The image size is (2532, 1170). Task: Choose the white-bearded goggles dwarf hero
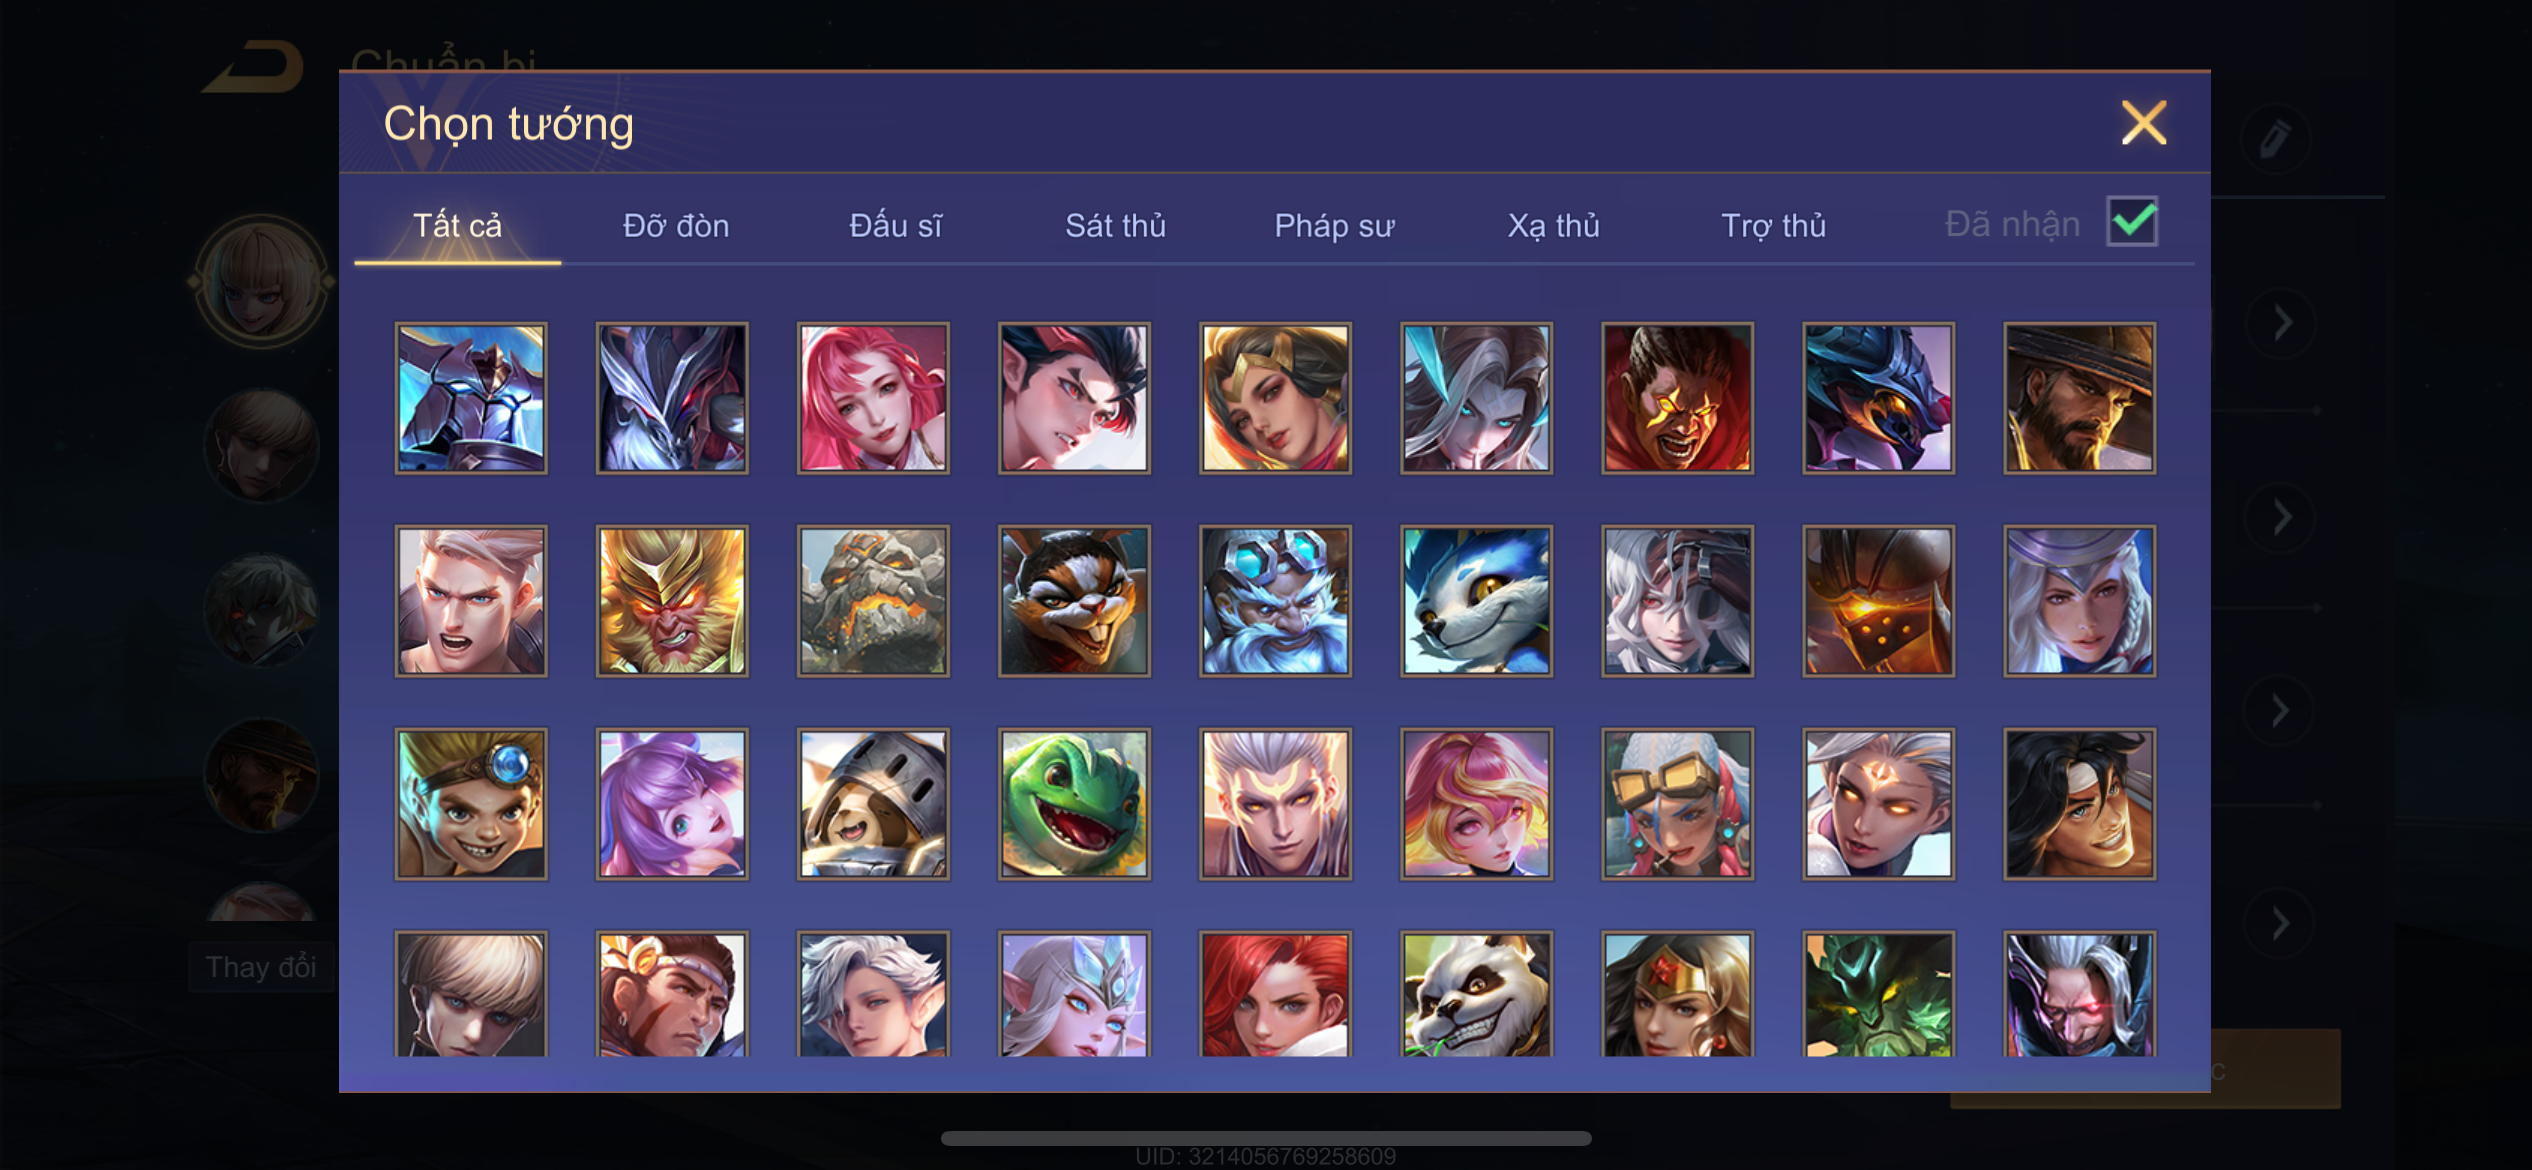(x=1275, y=601)
